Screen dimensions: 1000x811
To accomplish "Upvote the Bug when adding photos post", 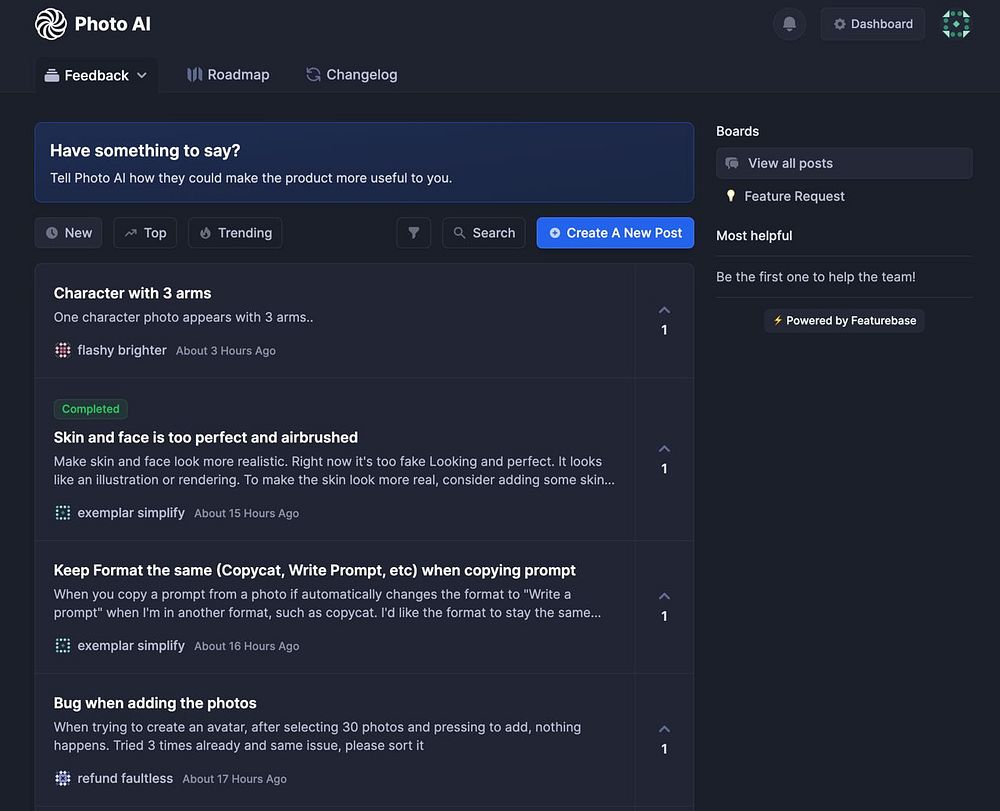I will (664, 730).
